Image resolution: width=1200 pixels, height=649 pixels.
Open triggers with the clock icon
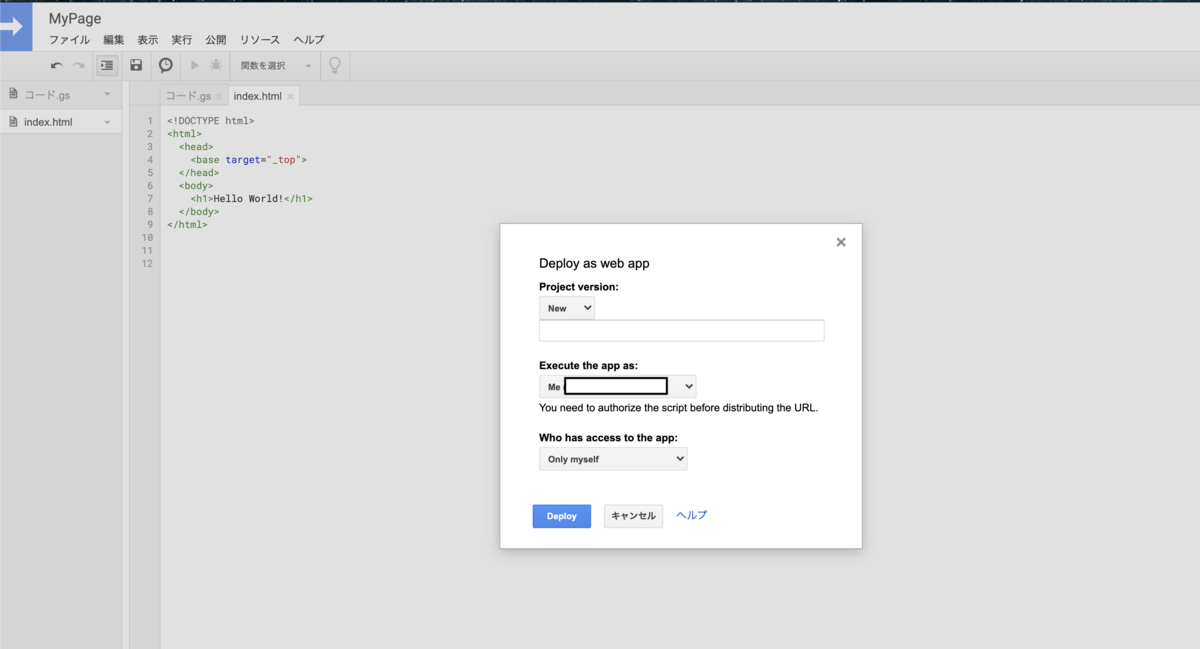point(166,65)
